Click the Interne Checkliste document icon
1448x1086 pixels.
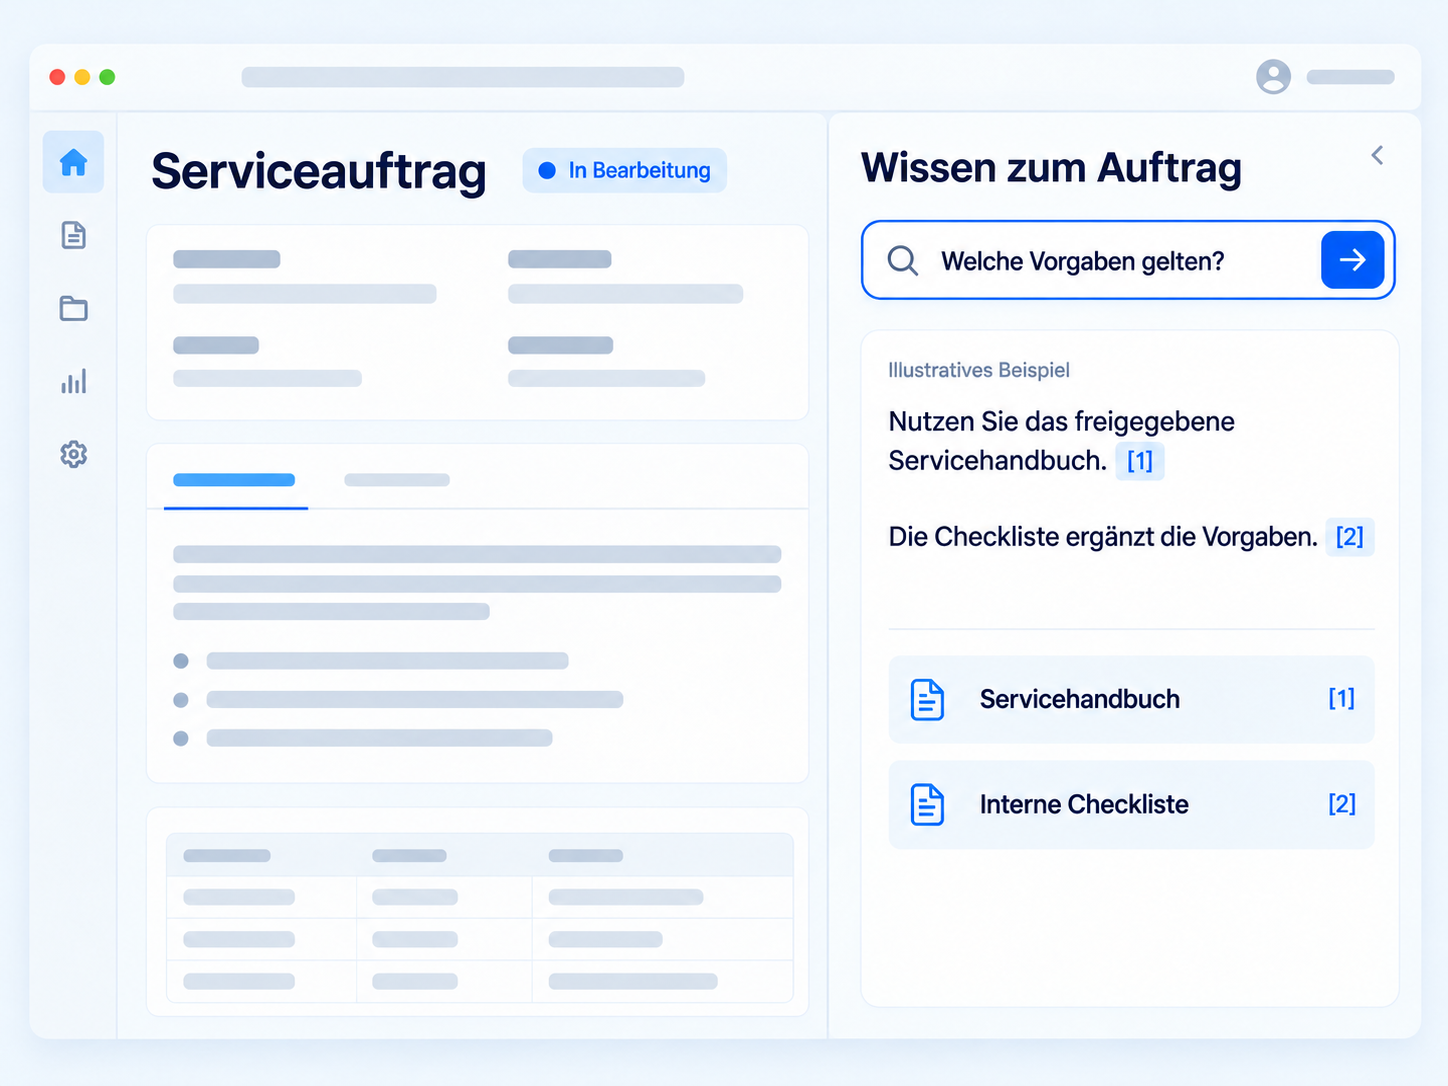[x=927, y=804]
